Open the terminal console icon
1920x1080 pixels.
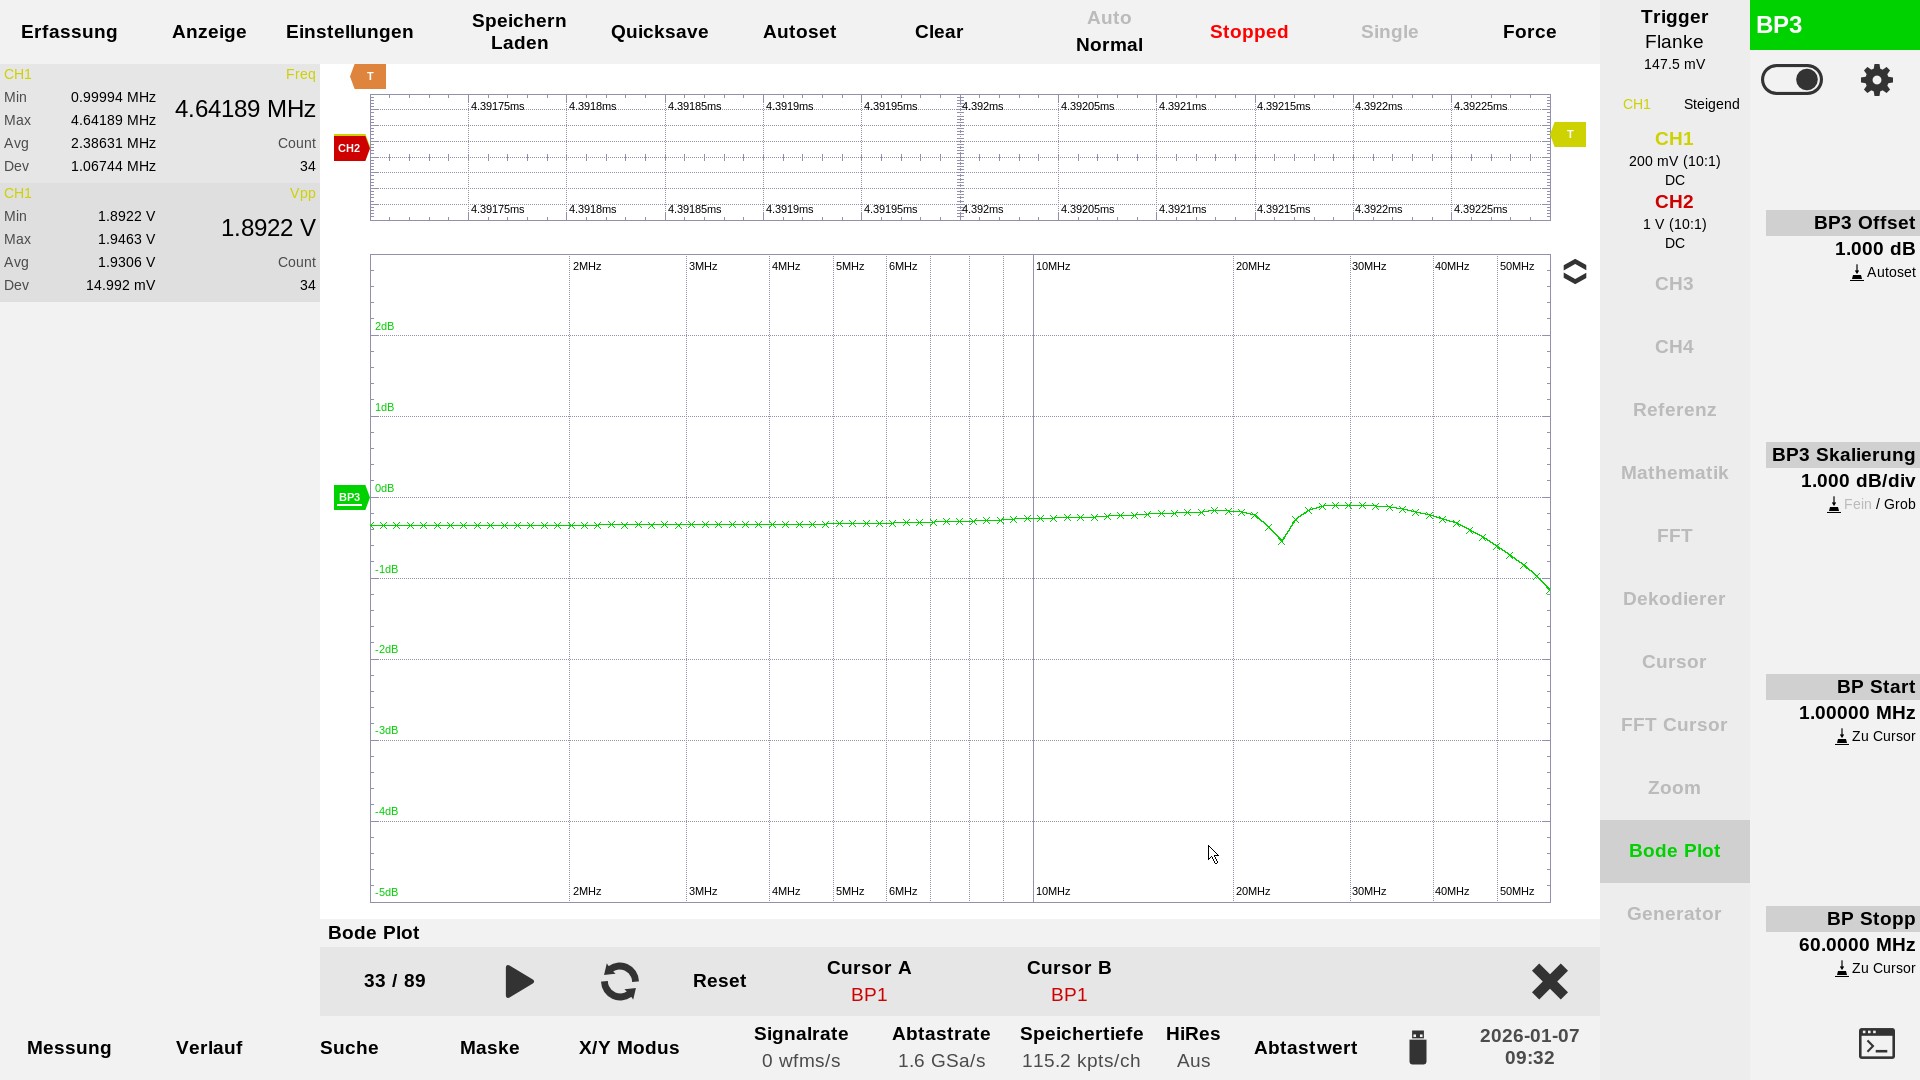pyautogui.click(x=1876, y=1043)
